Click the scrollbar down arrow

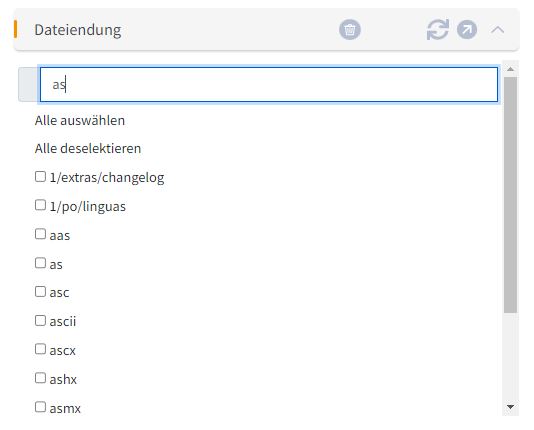pos(510,407)
